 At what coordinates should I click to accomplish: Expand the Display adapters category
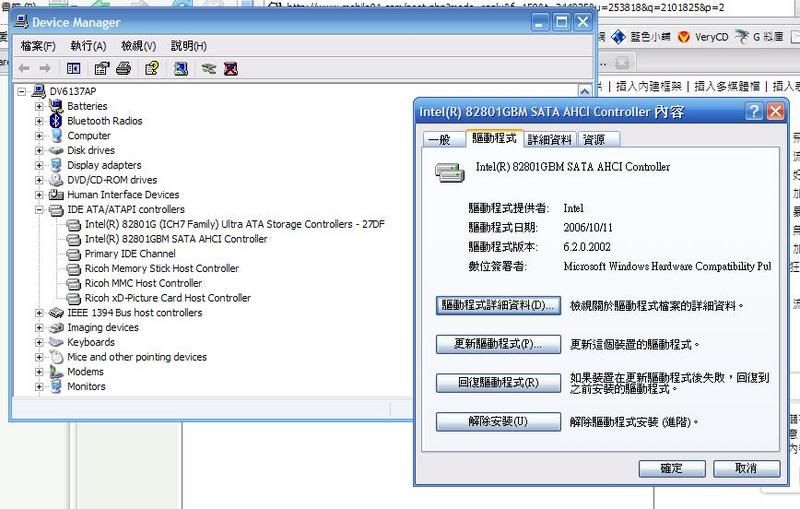tap(40, 165)
